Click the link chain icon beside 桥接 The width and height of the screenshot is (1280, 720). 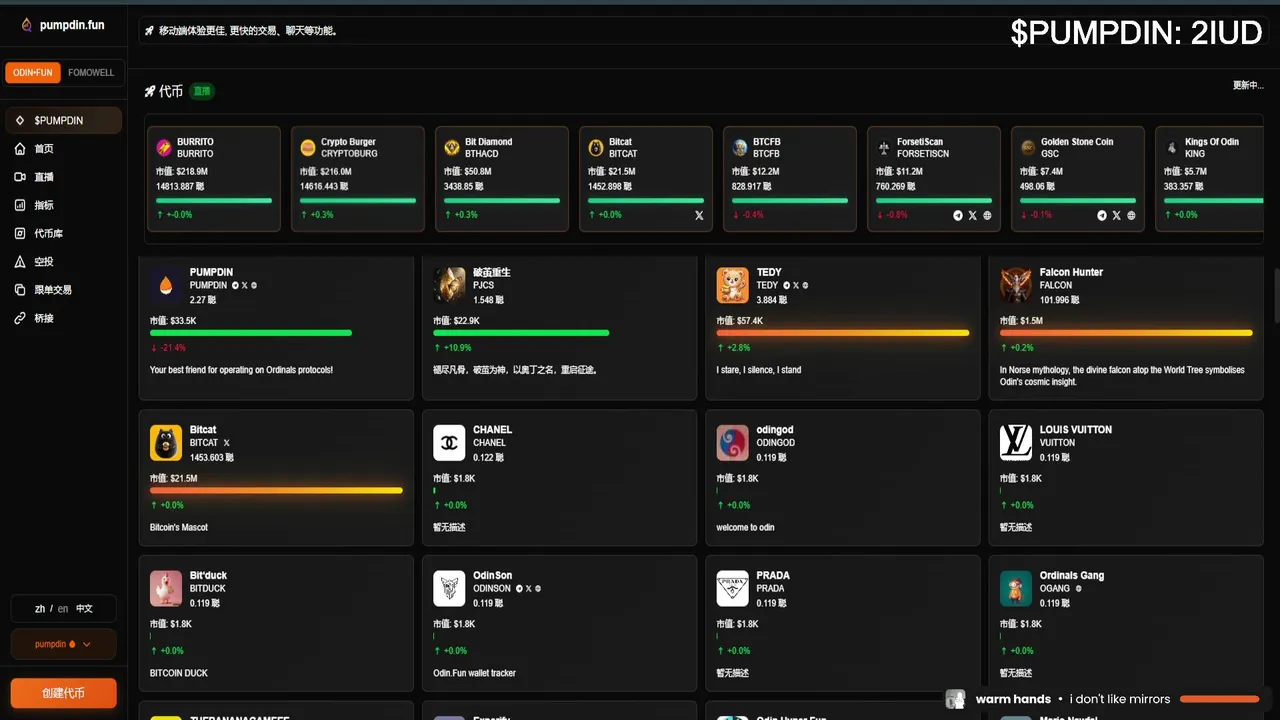tap(20, 318)
